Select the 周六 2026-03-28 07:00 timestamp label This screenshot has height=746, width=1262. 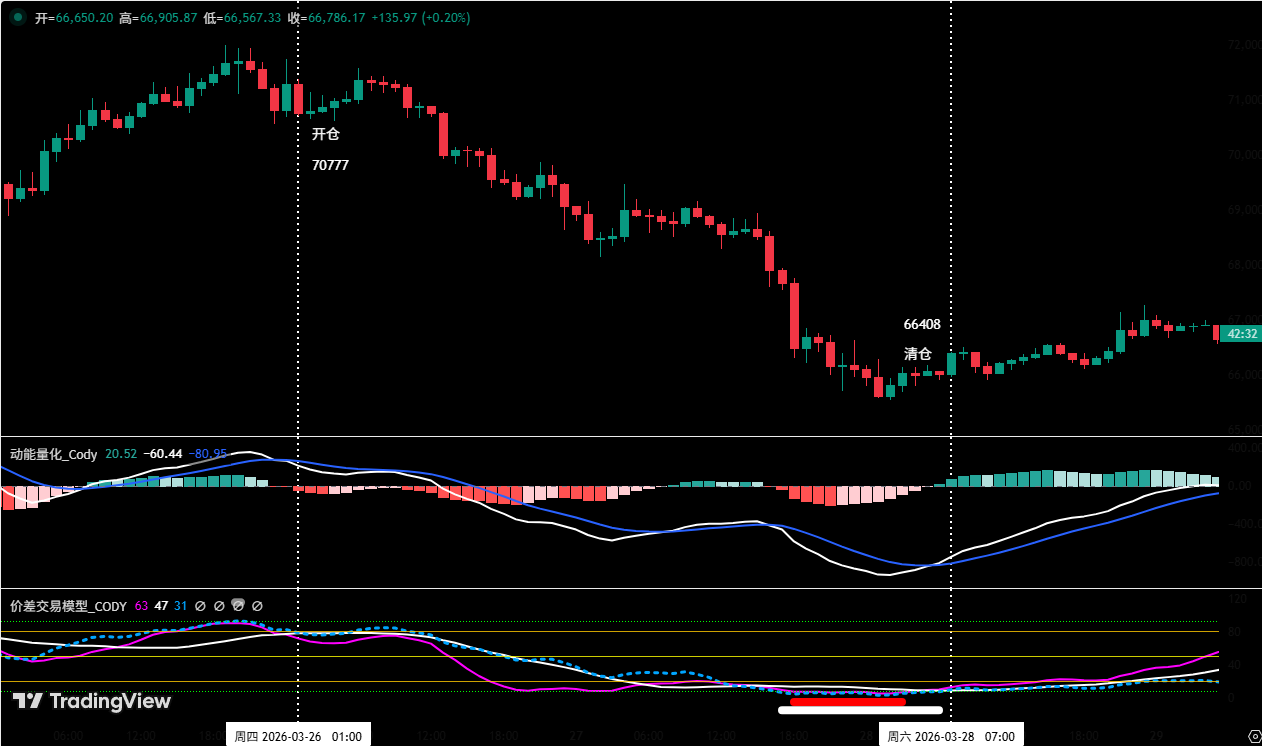(x=950, y=733)
